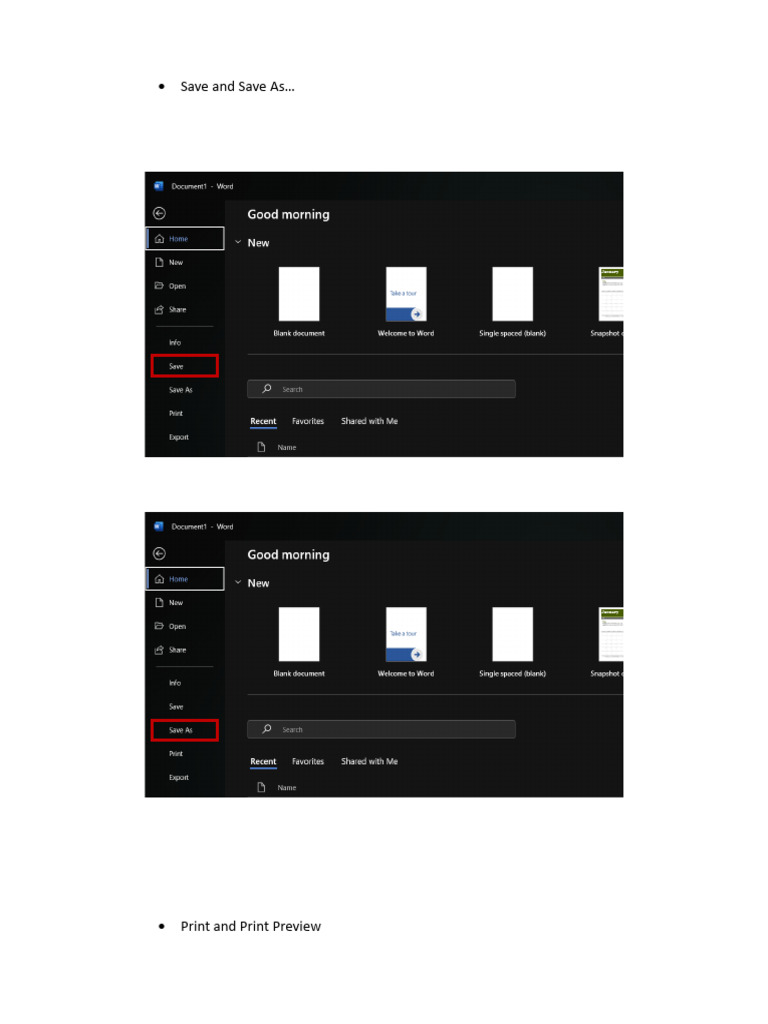
Task: Open Export in the second screenshot's sidebar
Action: (179, 777)
